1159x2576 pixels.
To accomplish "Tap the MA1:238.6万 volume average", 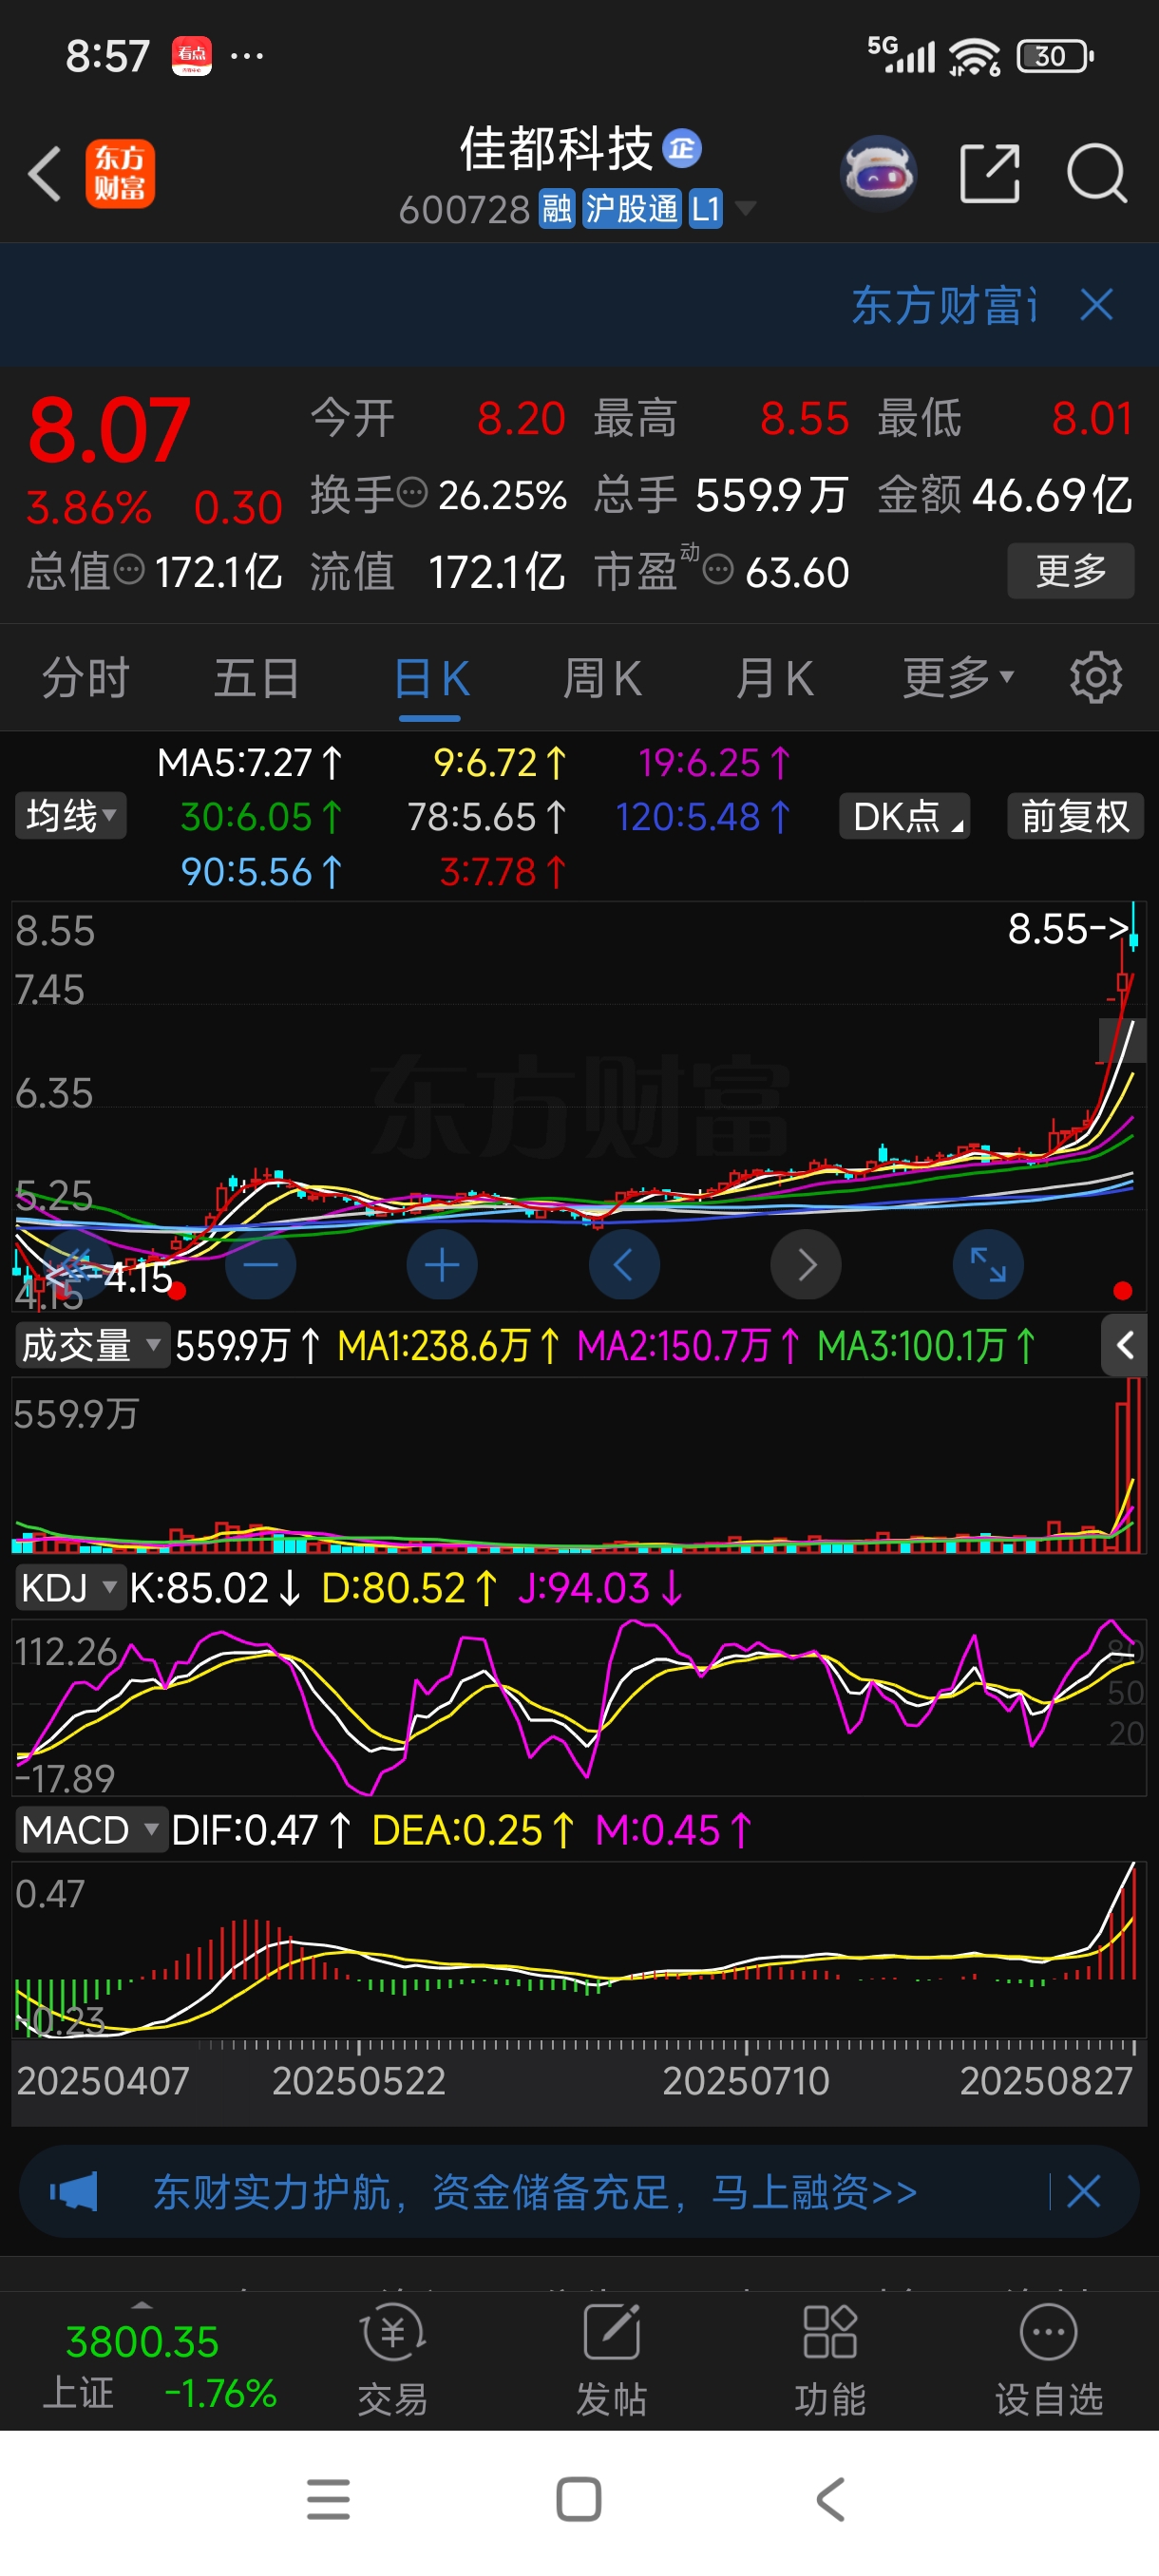I will 449,1345.
